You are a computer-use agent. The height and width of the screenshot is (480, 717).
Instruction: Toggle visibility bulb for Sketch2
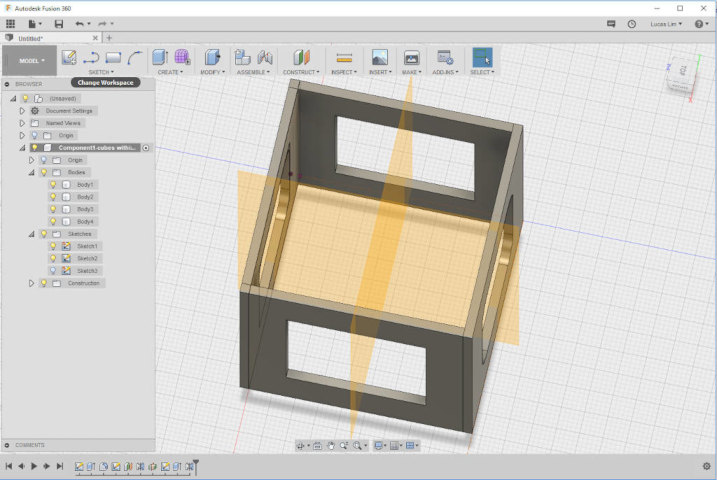[53, 259]
